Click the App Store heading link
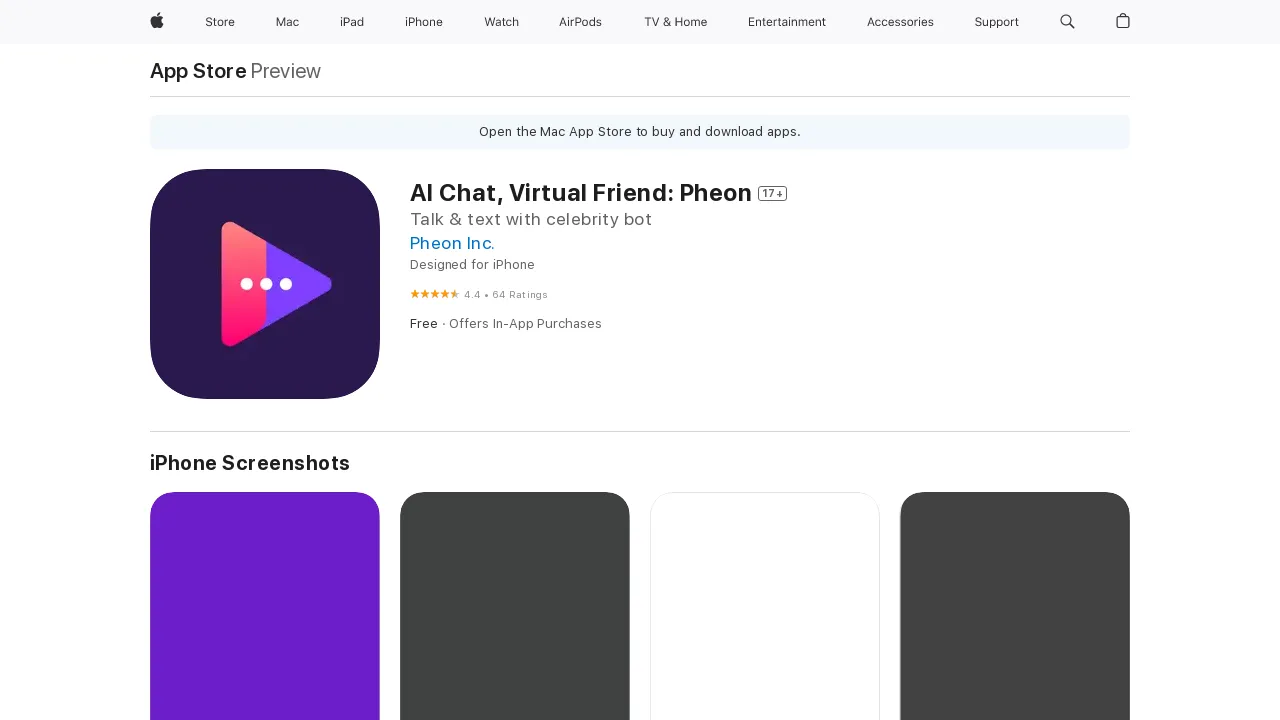 [198, 71]
